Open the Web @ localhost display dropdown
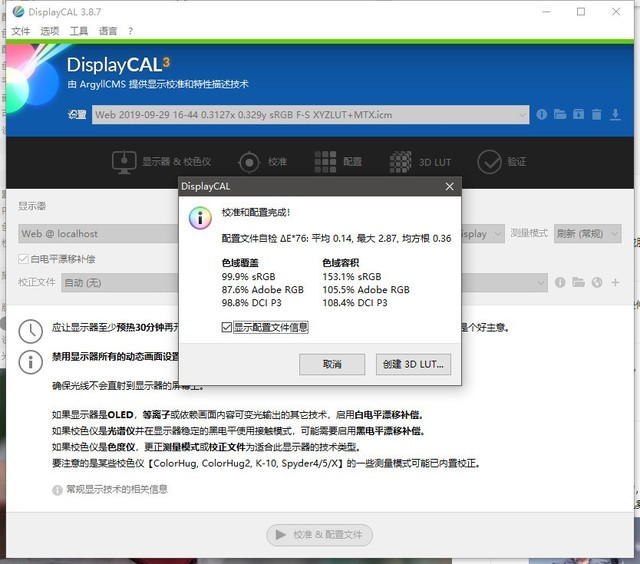 [x=98, y=234]
